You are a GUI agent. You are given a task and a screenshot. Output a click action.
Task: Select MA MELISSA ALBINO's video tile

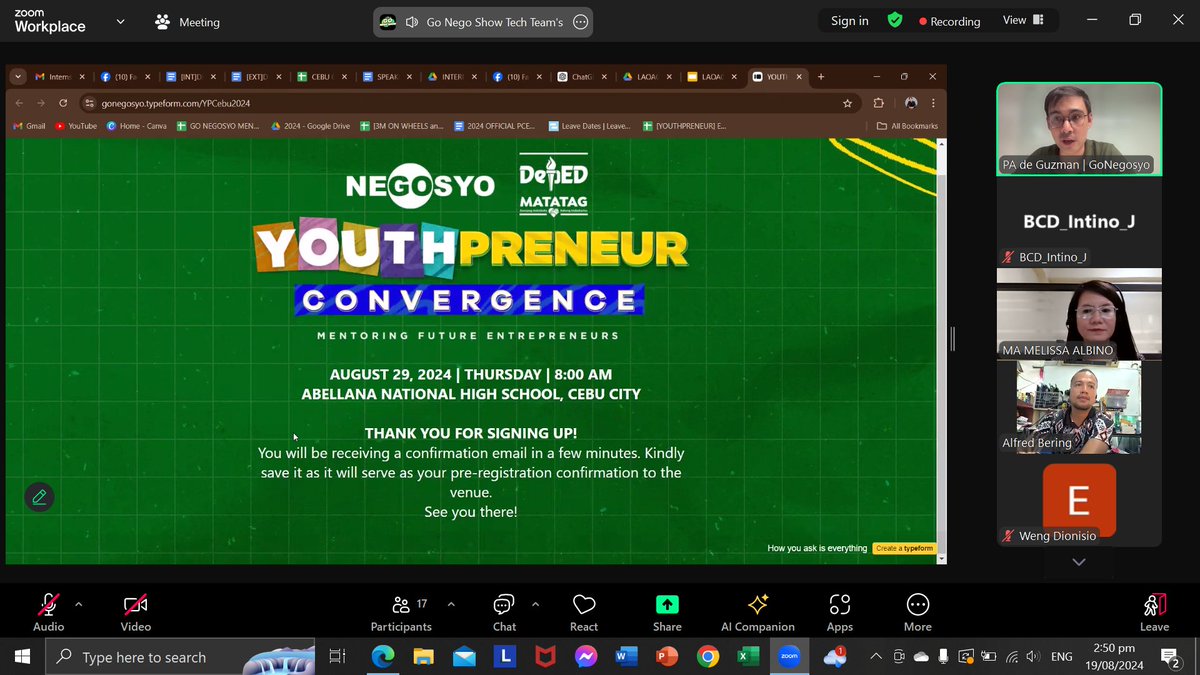[1079, 313]
